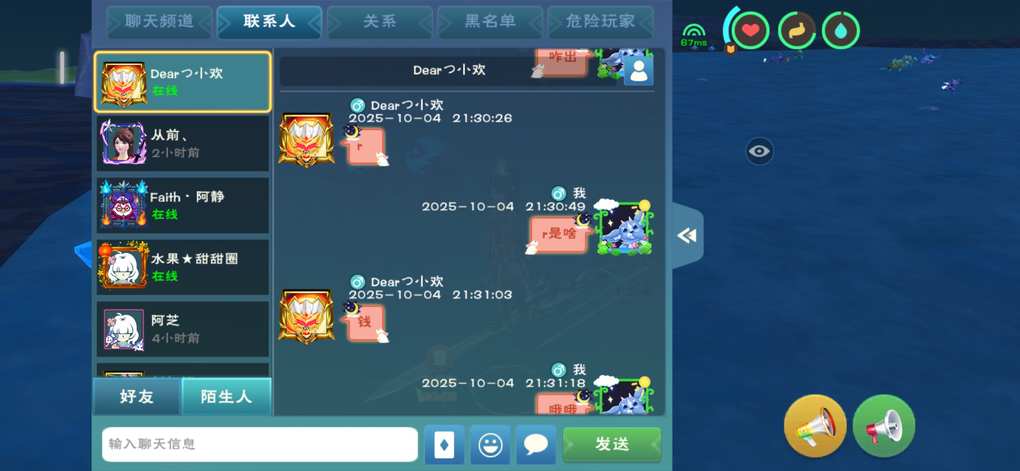1020x471 pixels.
Task: Click the green megaphone icon
Action: pos(884,426)
